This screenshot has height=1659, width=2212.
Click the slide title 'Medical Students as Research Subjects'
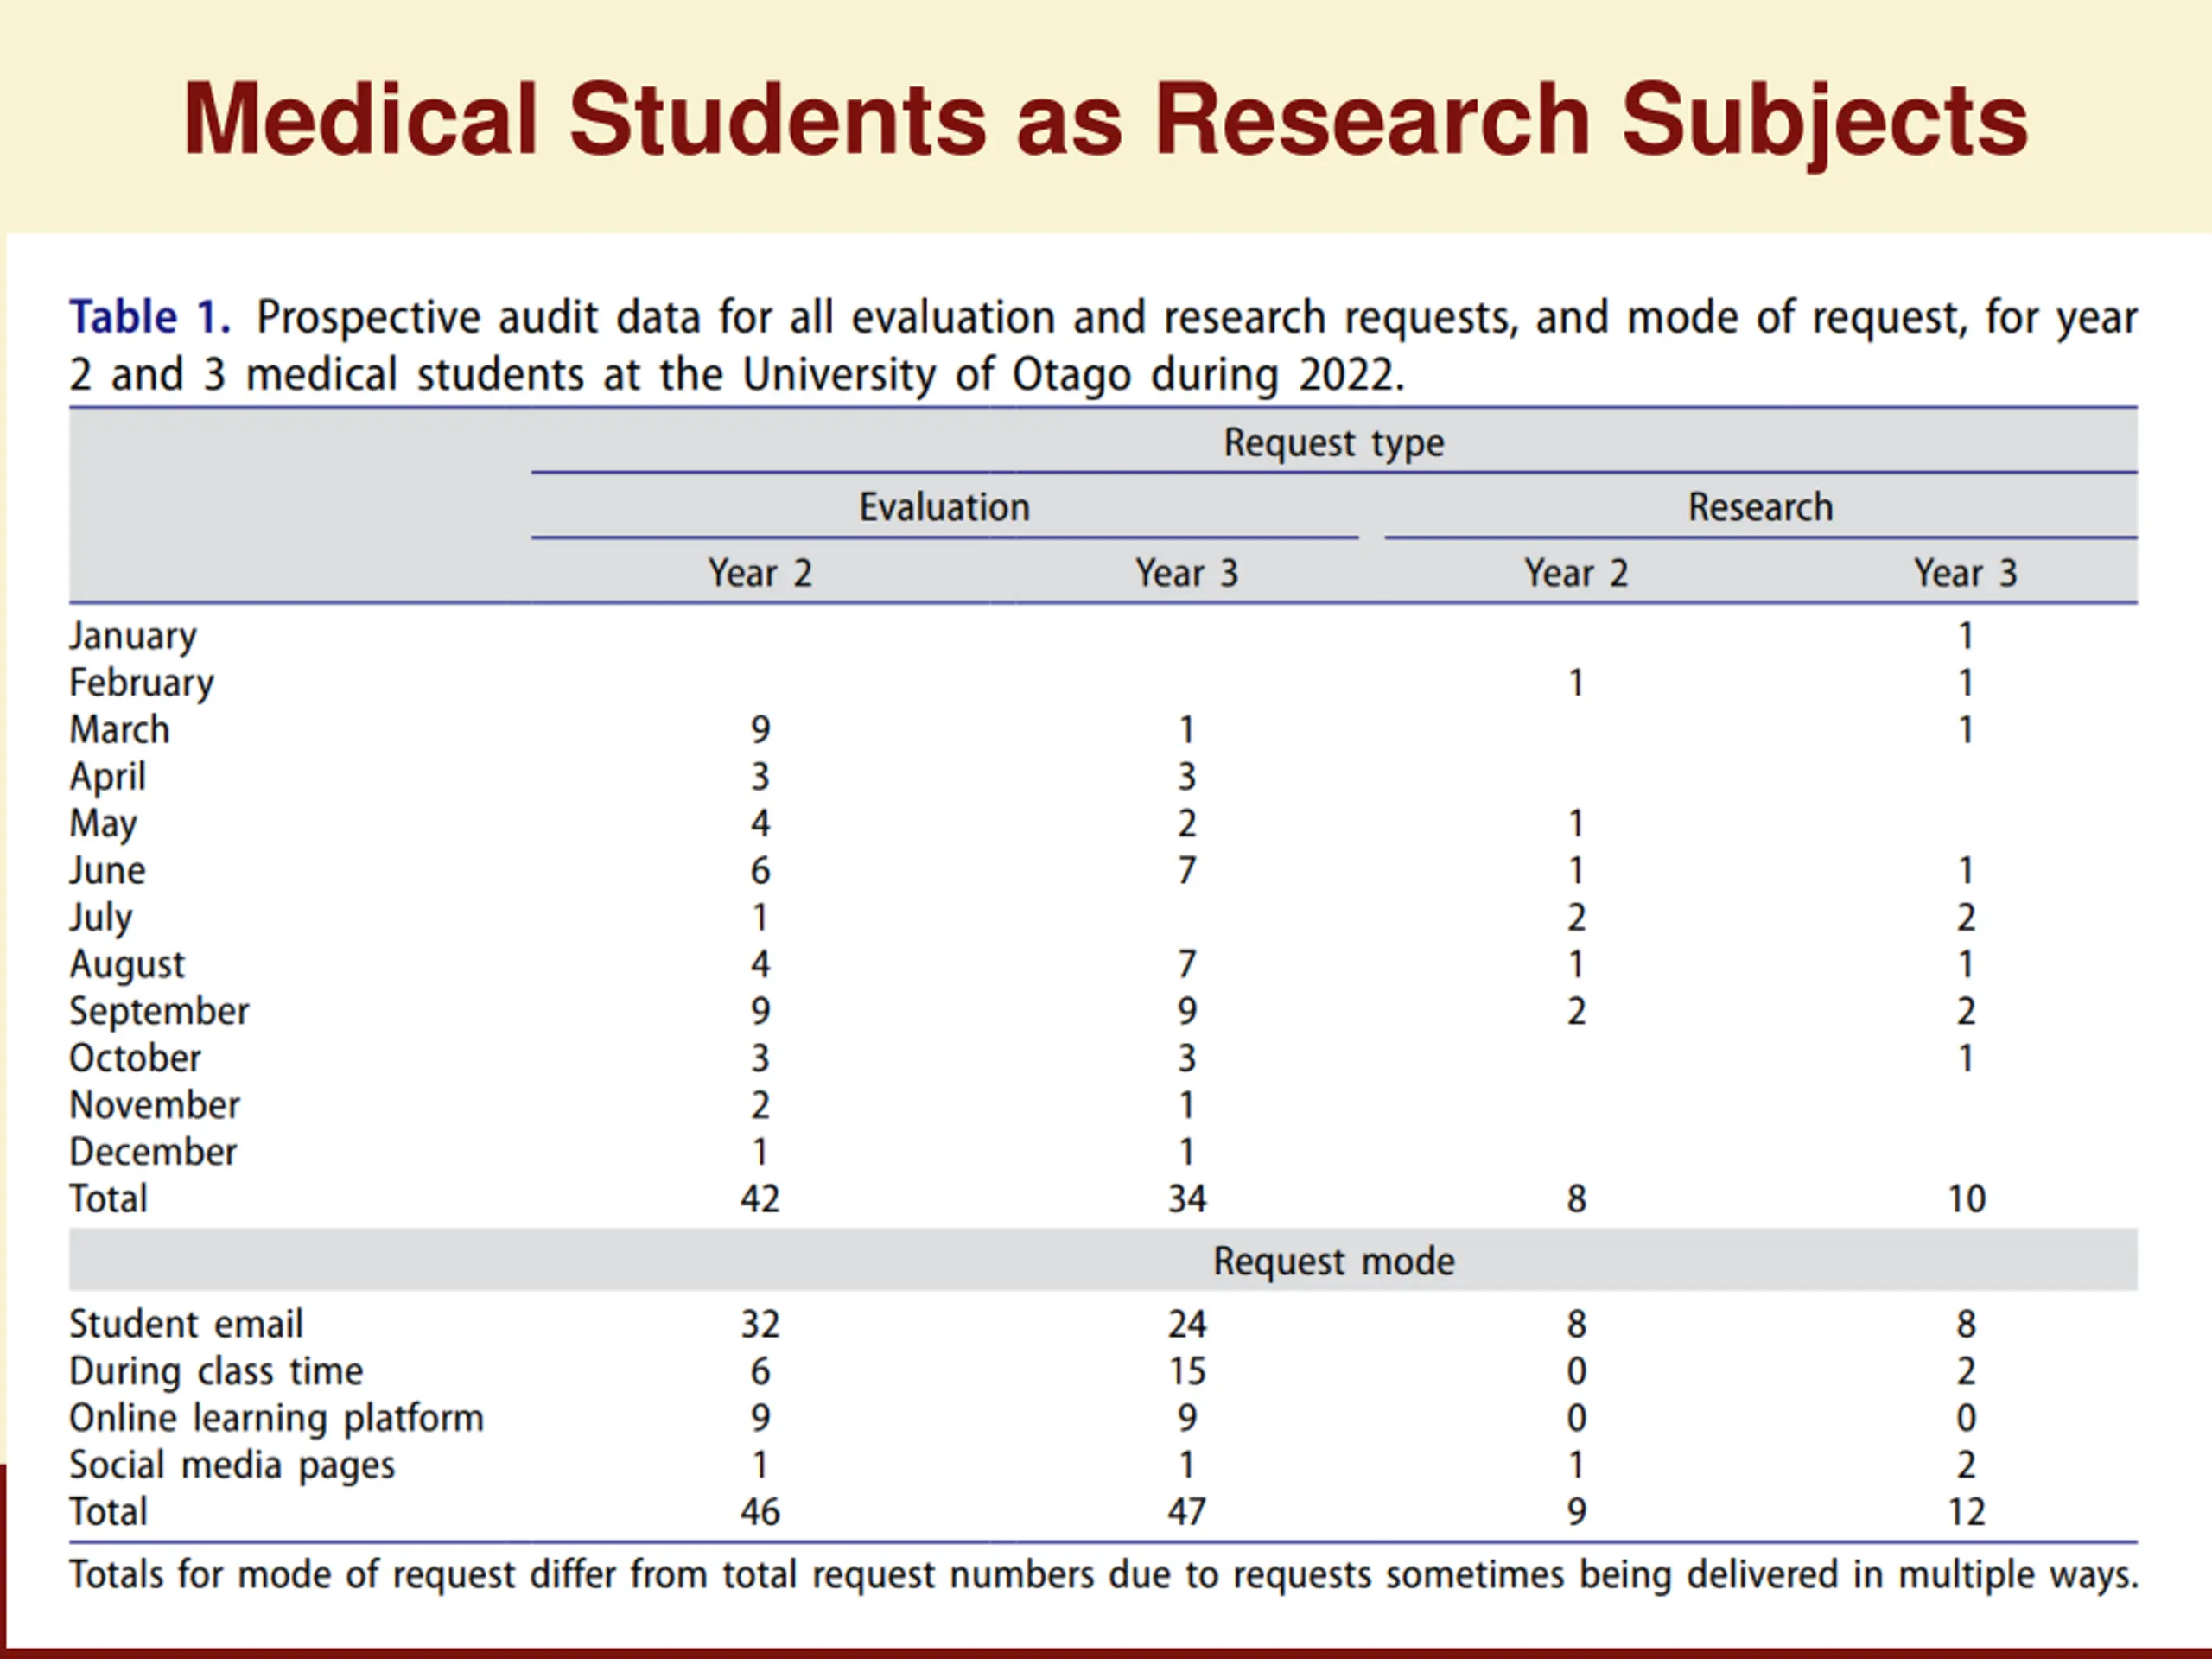coord(1105,120)
